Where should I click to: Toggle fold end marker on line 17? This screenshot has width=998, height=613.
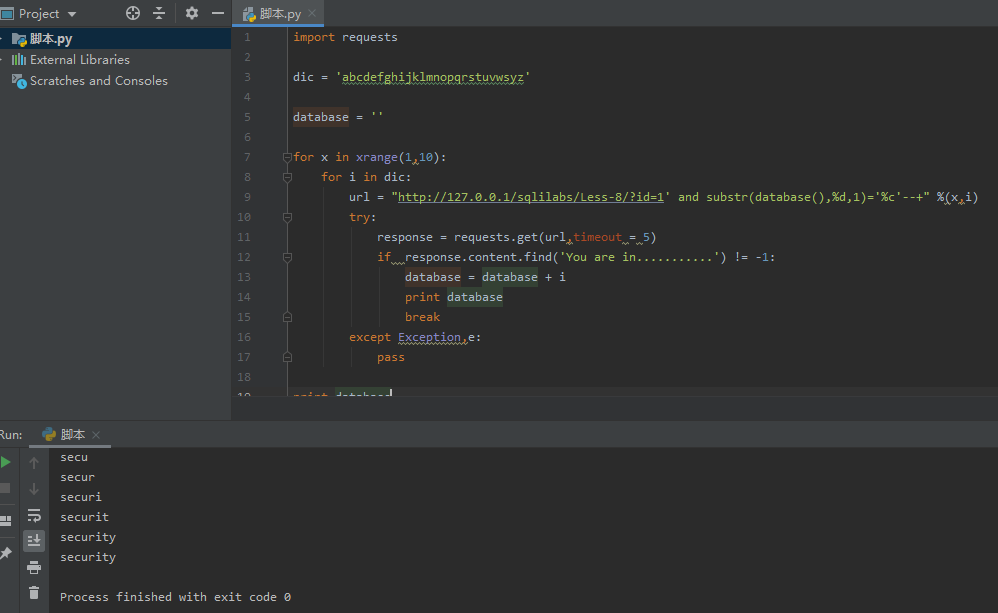tap(287, 357)
